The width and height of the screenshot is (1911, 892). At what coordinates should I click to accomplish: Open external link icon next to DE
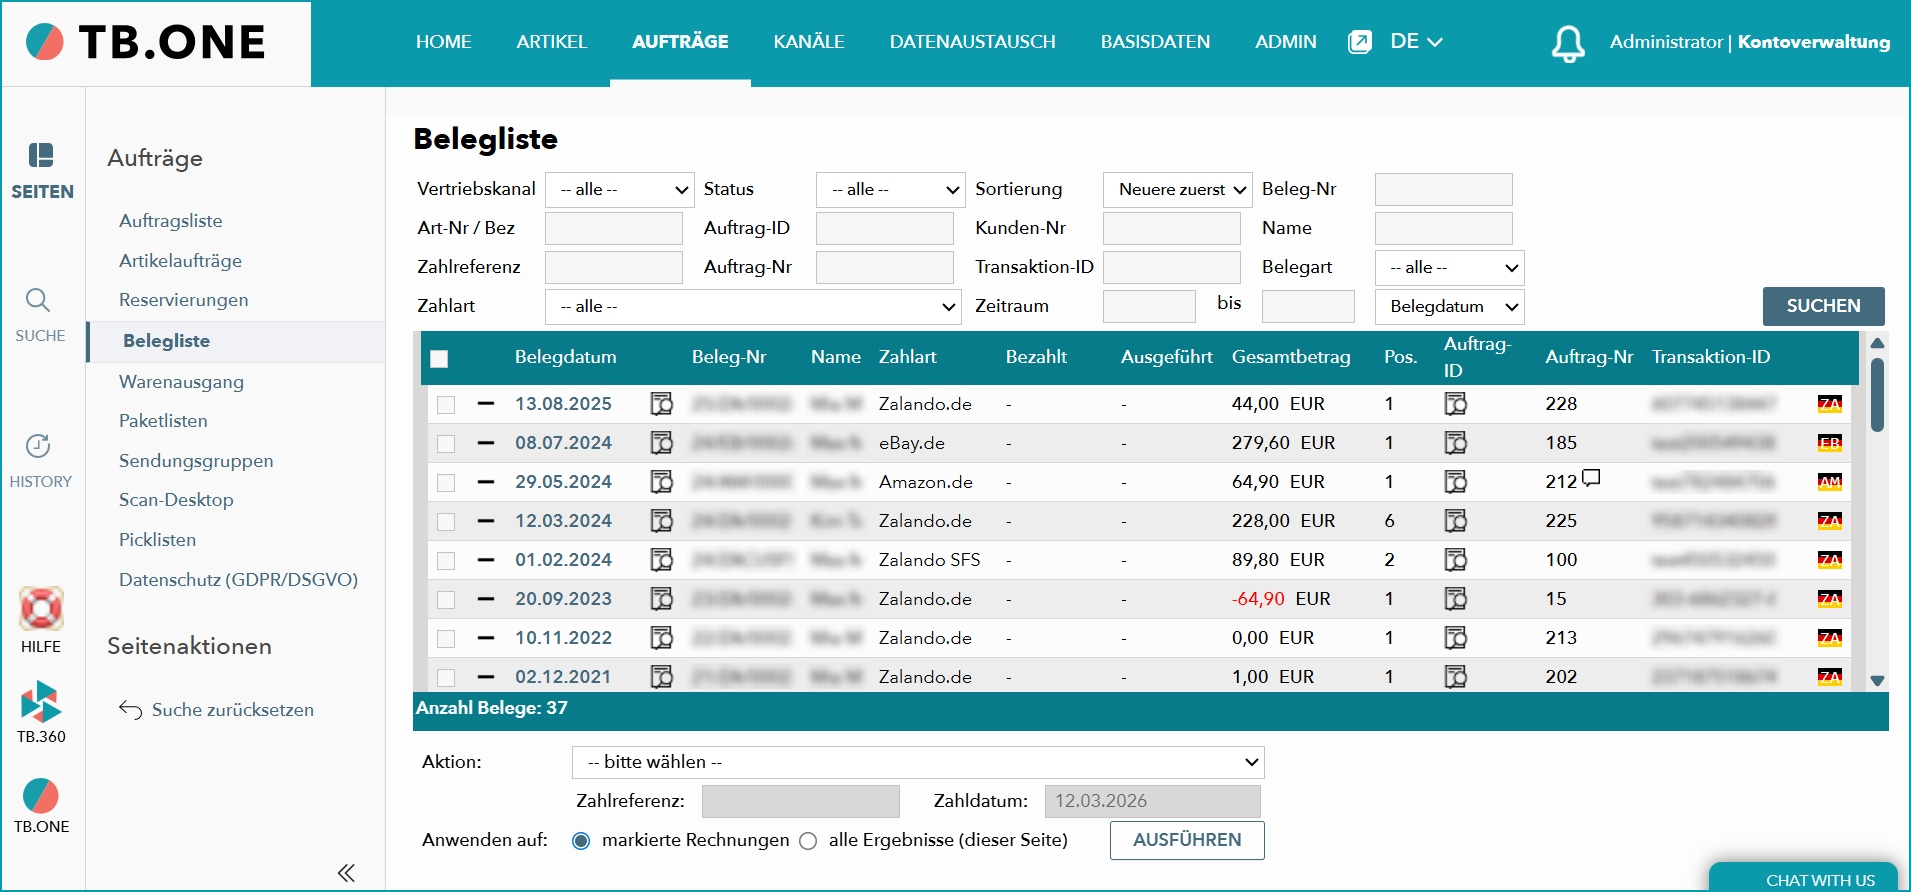1360,42
